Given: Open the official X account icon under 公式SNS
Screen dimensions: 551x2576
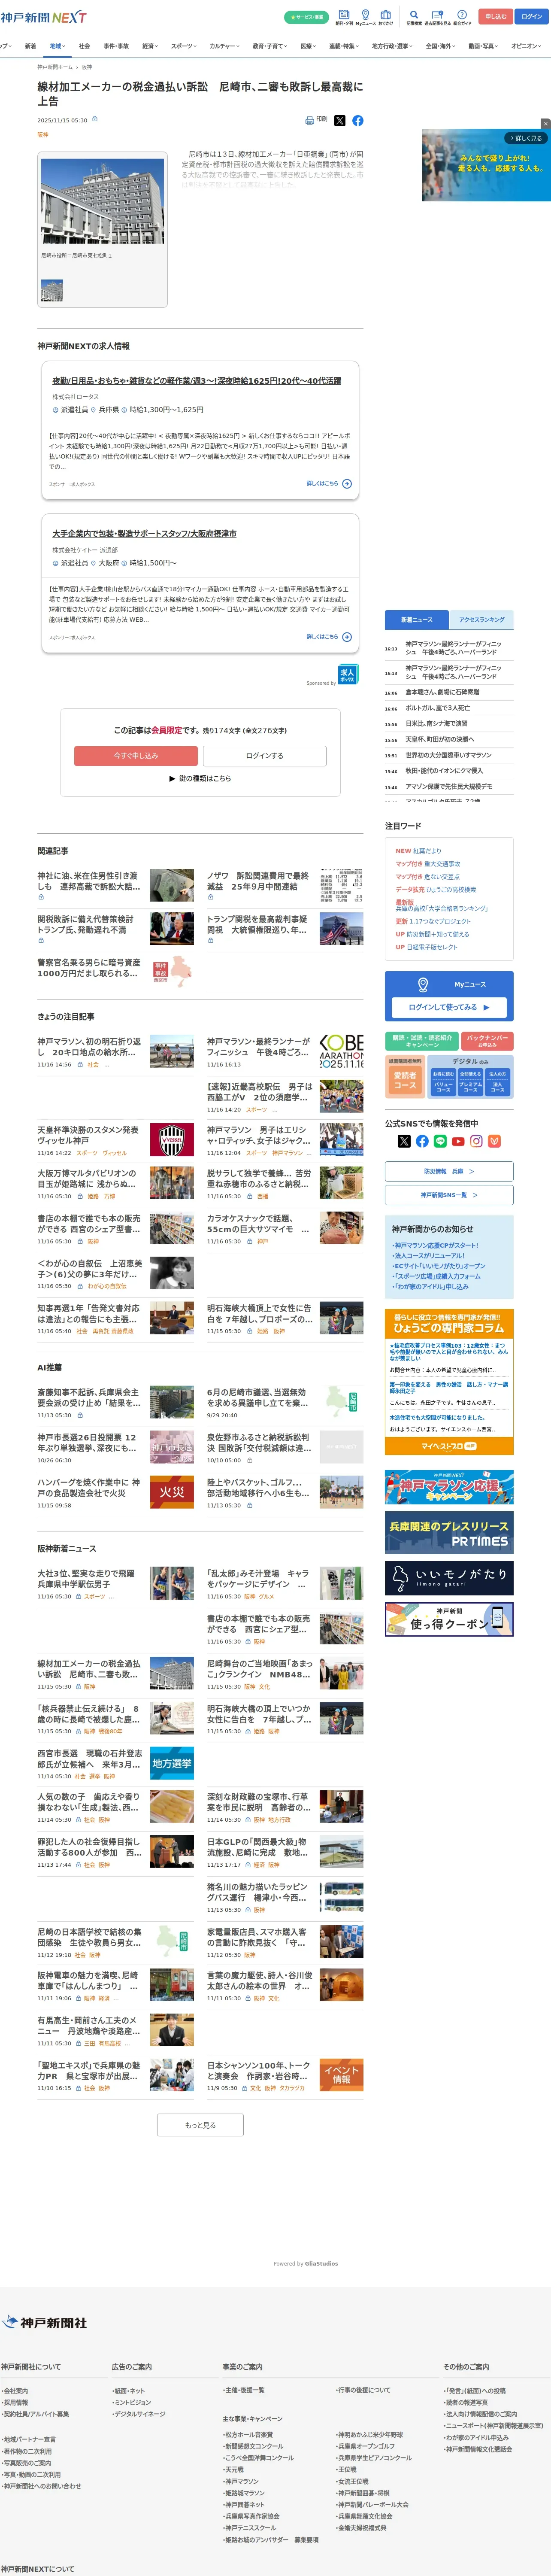Looking at the screenshot, I should click(404, 1141).
